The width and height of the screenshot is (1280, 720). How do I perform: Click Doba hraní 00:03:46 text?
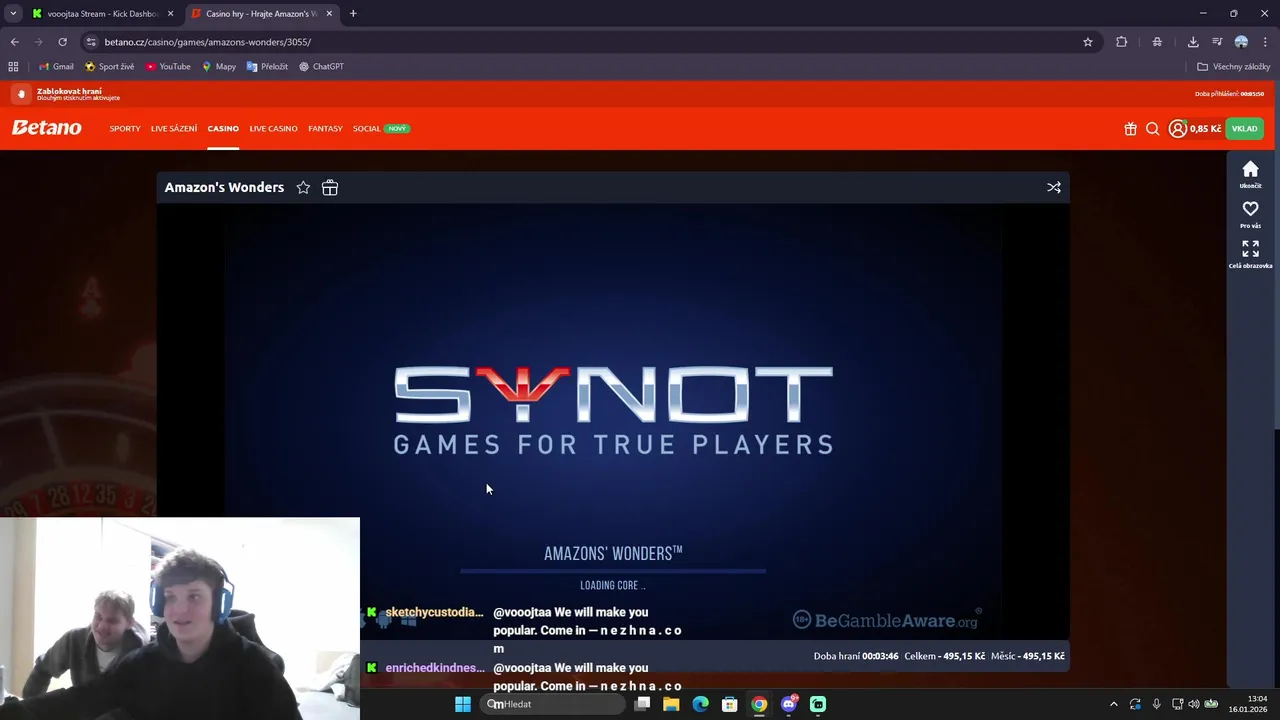tap(855, 656)
